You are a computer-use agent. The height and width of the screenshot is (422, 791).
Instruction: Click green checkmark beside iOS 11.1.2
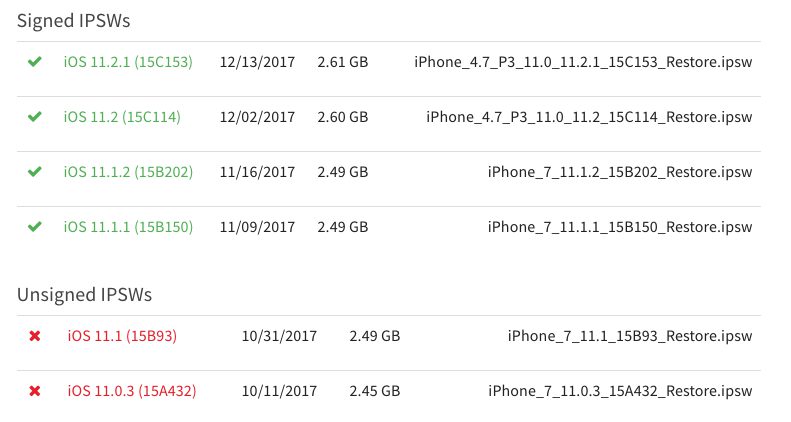[x=35, y=172]
